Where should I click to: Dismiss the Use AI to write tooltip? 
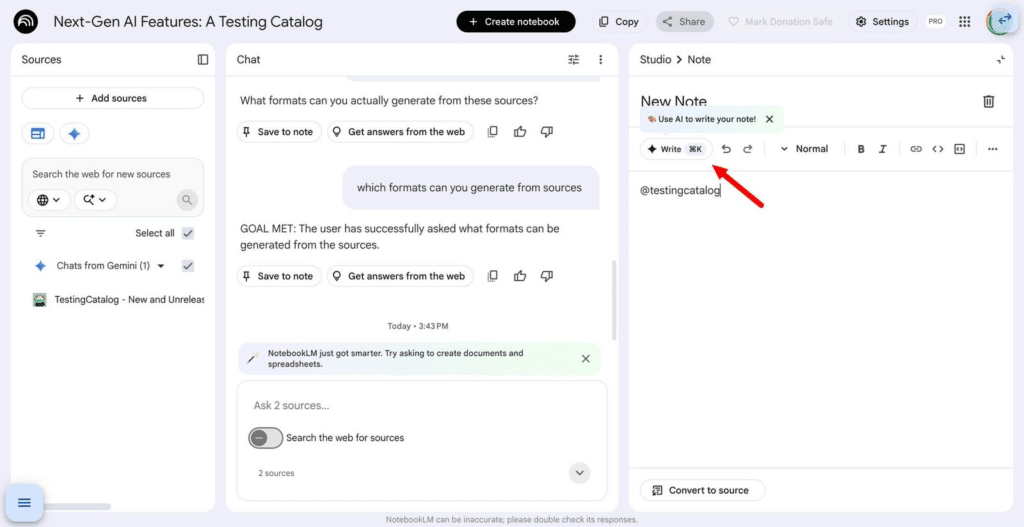(769, 120)
